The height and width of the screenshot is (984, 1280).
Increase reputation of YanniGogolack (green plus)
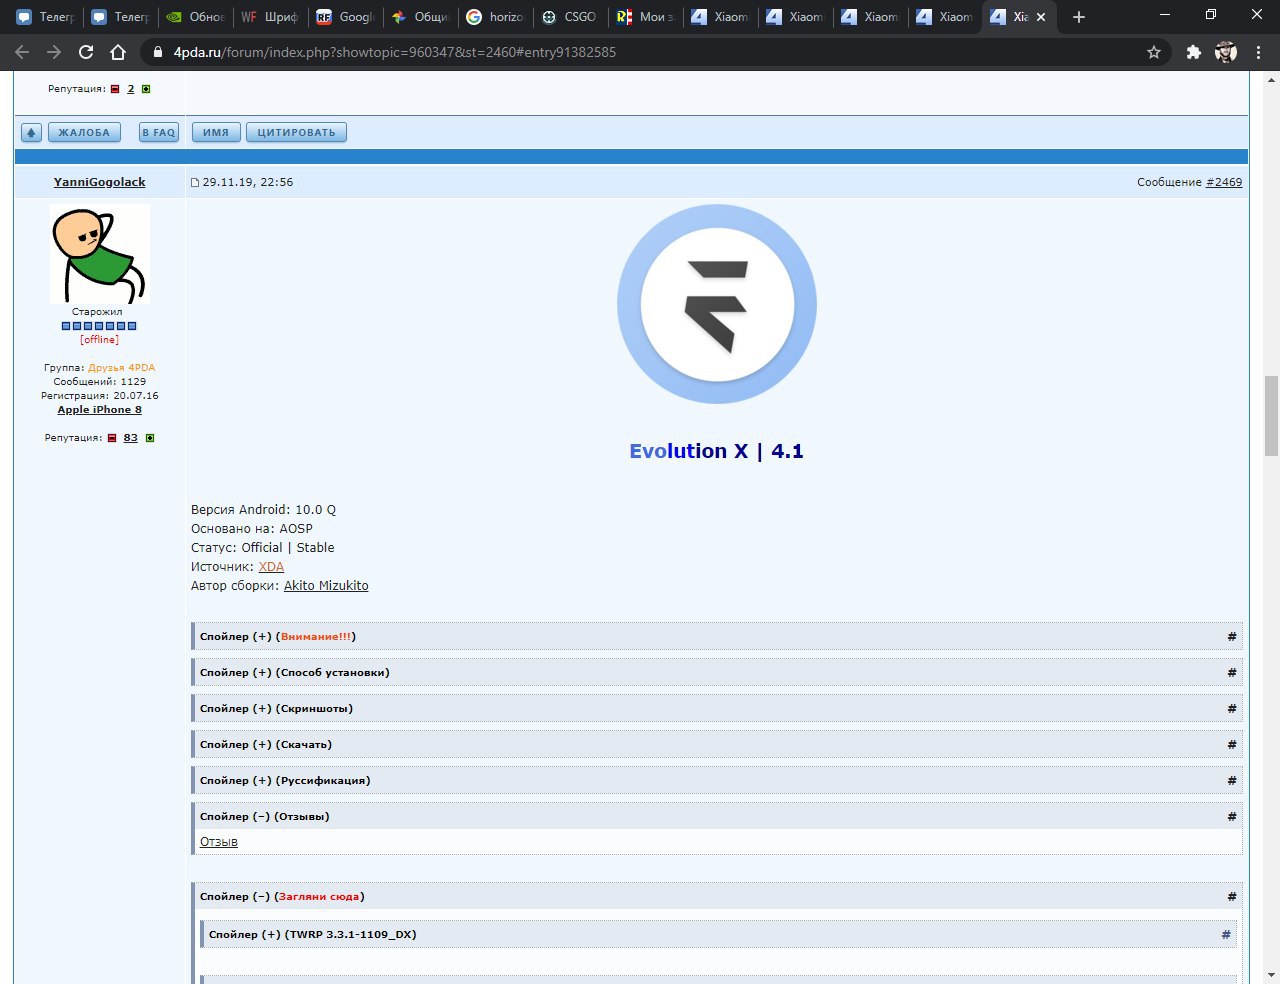(150, 438)
